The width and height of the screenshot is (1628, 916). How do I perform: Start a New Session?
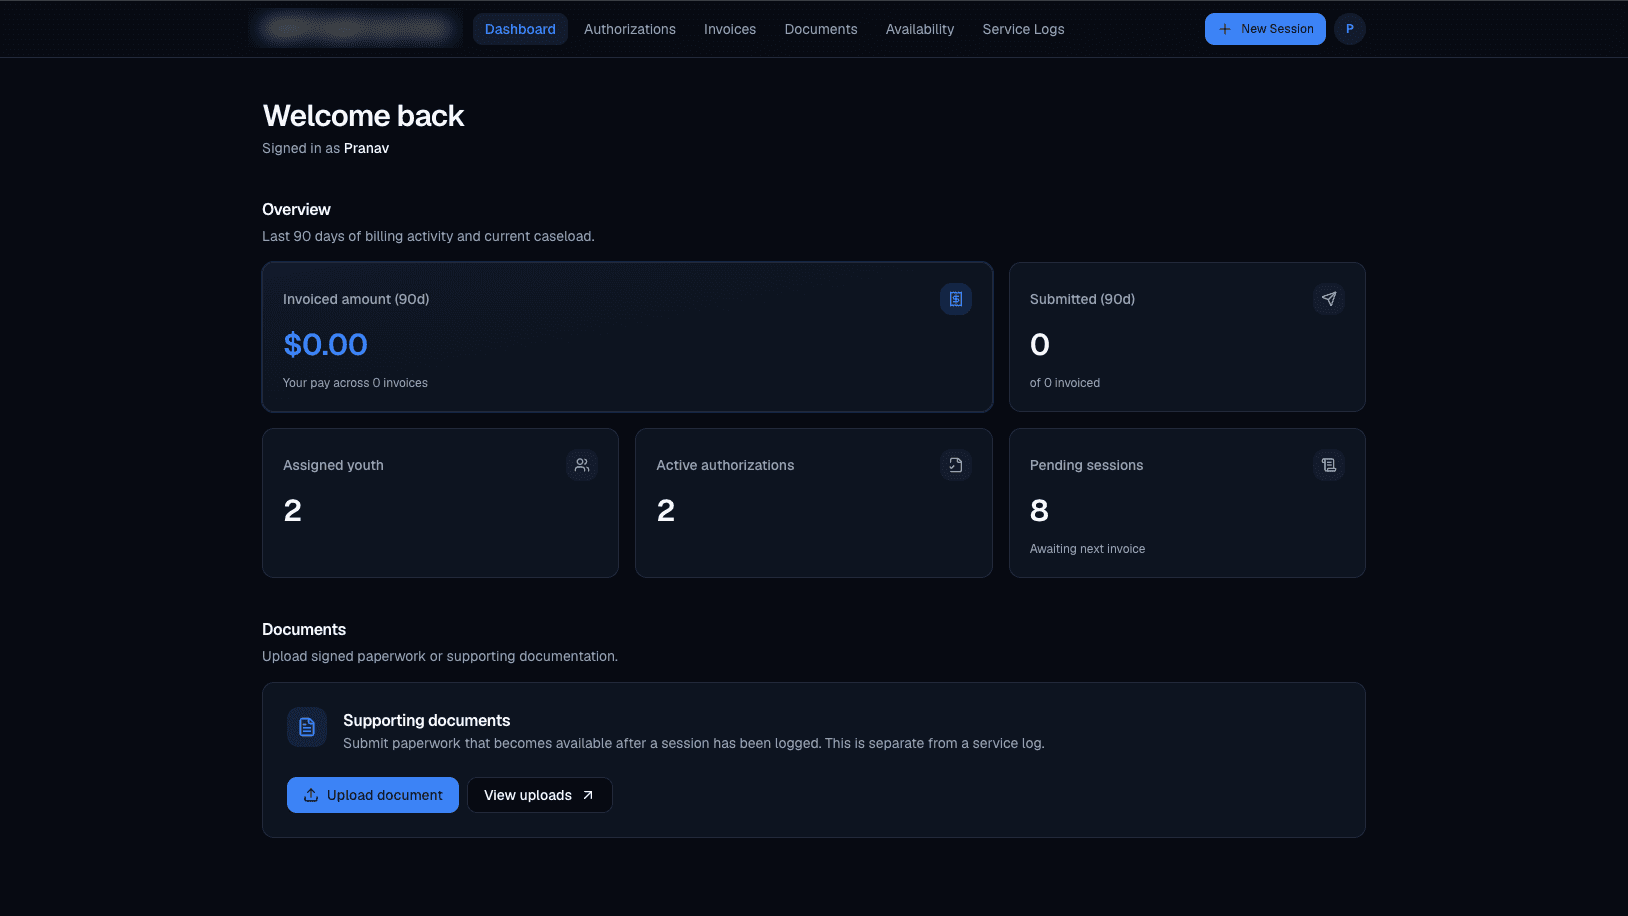coord(1265,29)
